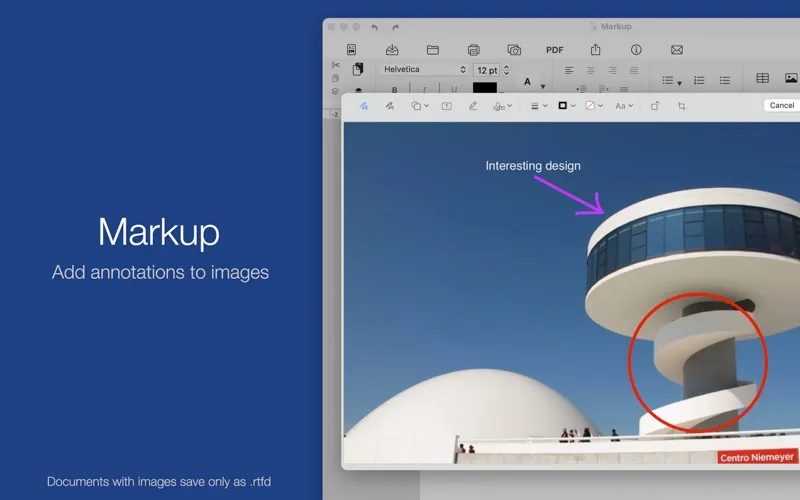Click the Mail envelope icon
Viewport: 800px width, 500px height.
coord(677,49)
